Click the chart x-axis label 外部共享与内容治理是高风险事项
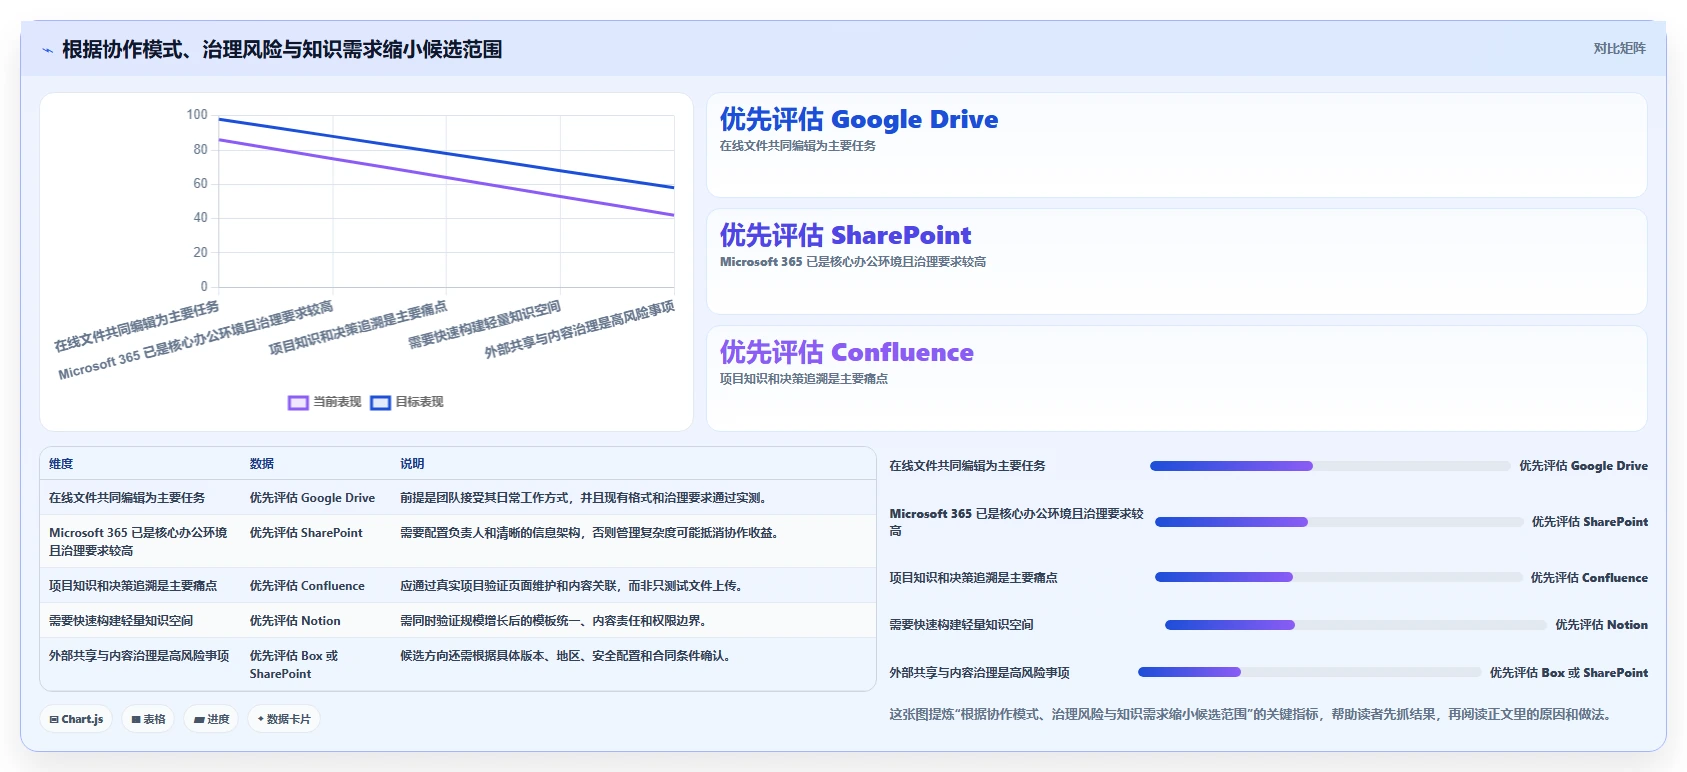1687x772 pixels. (580, 329)
